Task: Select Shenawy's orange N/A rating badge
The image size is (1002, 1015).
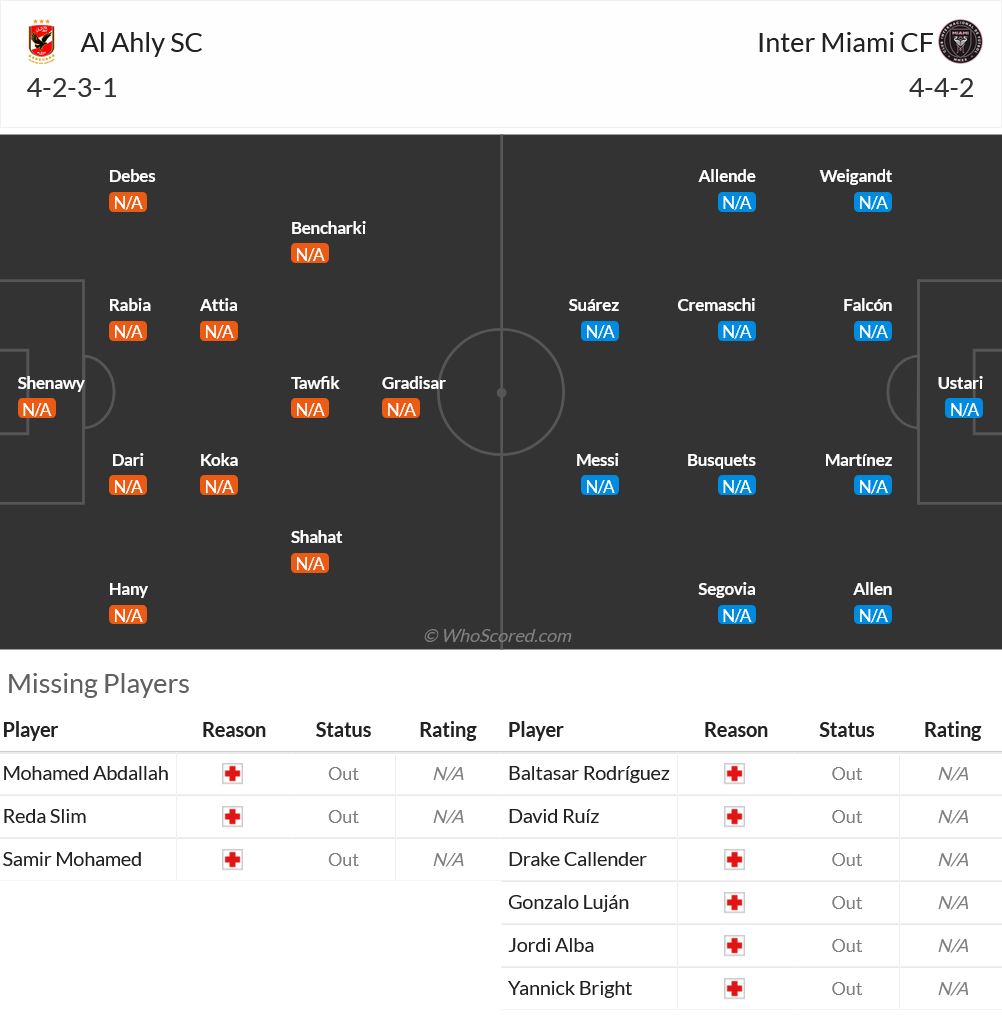Action: (x=37, y=409)
